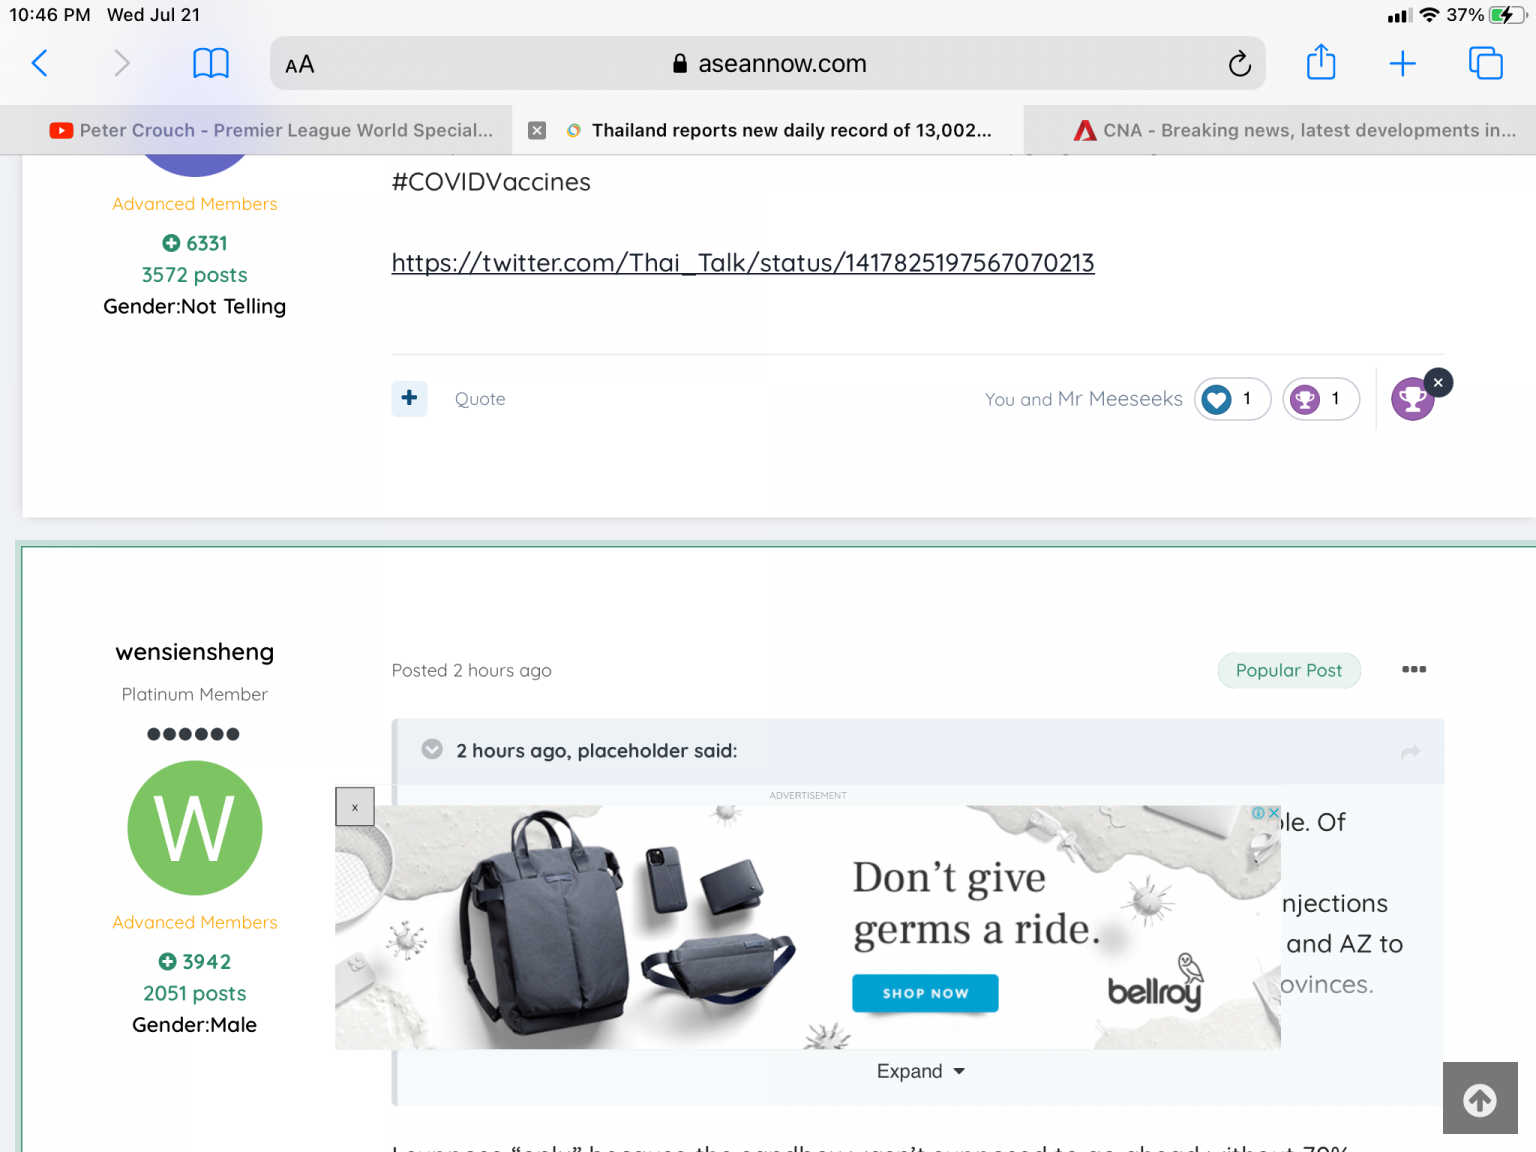The width and height of the screenshot is (1536, 1152).
Task: Reload the aseannow.com page
Action: tap(1239, 64)
